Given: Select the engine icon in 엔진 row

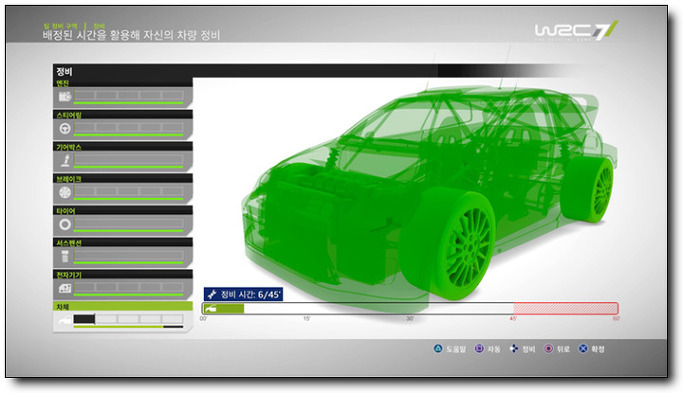Looking at the screenshot, I should click(64, 96).
